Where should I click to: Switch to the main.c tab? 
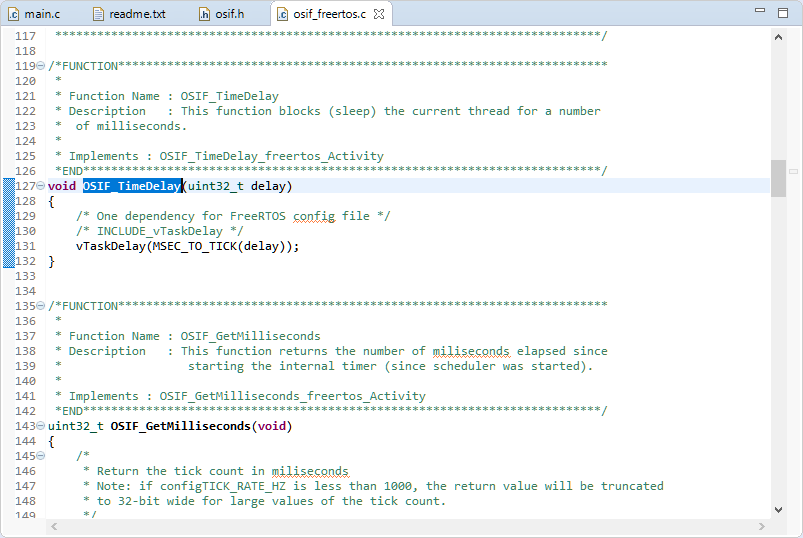click(x=40, y=14)
